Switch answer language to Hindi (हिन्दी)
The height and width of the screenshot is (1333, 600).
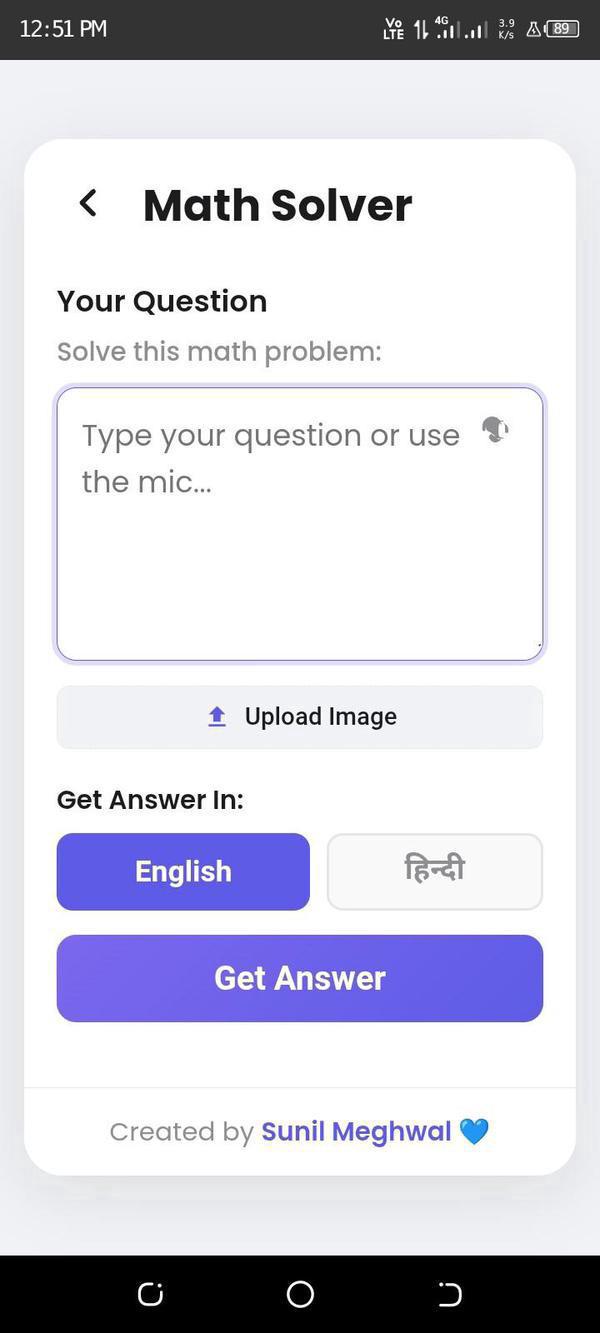[x=434, y=871]
